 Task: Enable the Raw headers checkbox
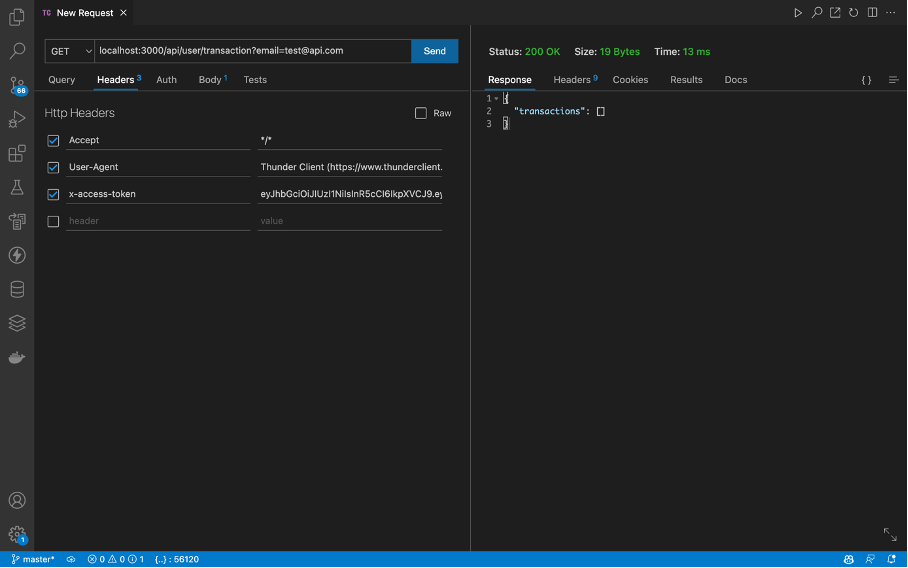pyautogui.click(x=421, y=113)
